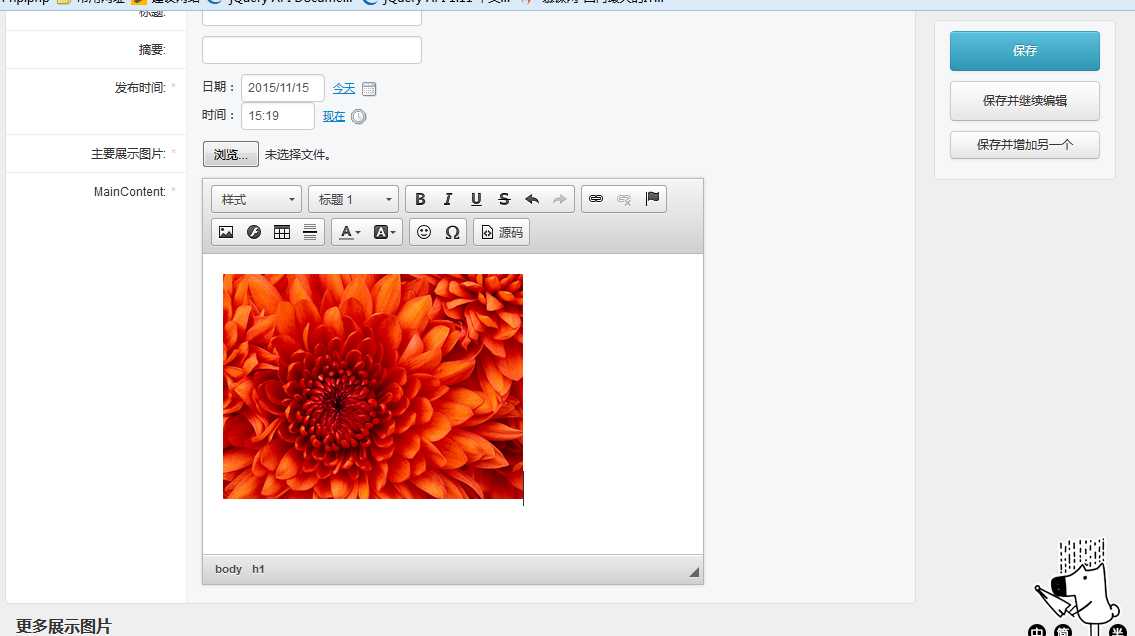Focus the 日期 date input field

pyautogui.click(x=282, y=88)
